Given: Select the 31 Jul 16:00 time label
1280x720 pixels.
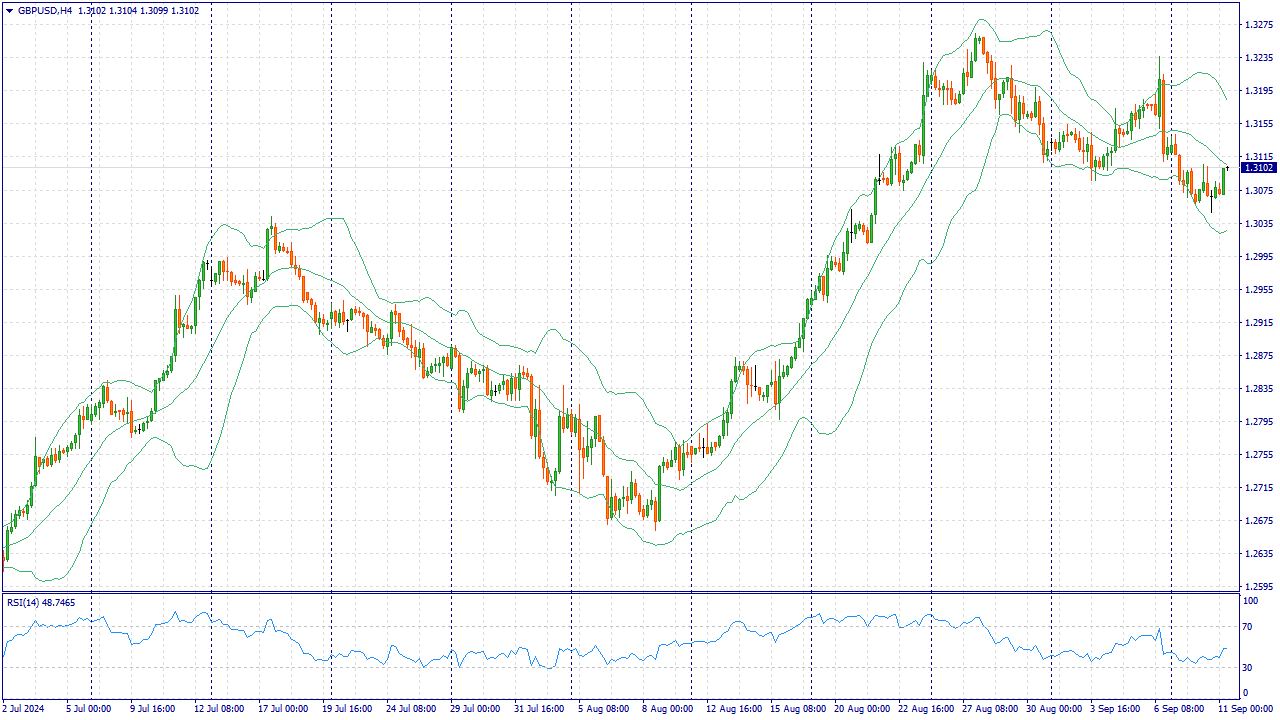Looking at the screenshot, I should coord(539,709).
